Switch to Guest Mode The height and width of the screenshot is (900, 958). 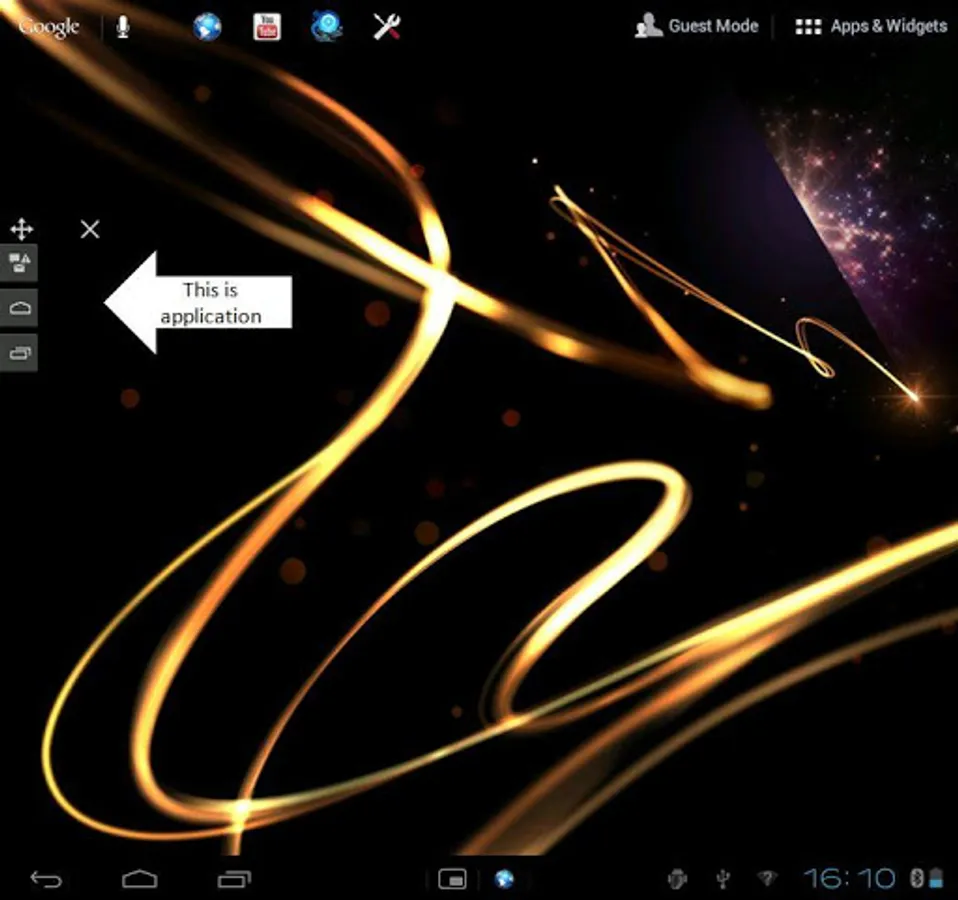point(697,26)
